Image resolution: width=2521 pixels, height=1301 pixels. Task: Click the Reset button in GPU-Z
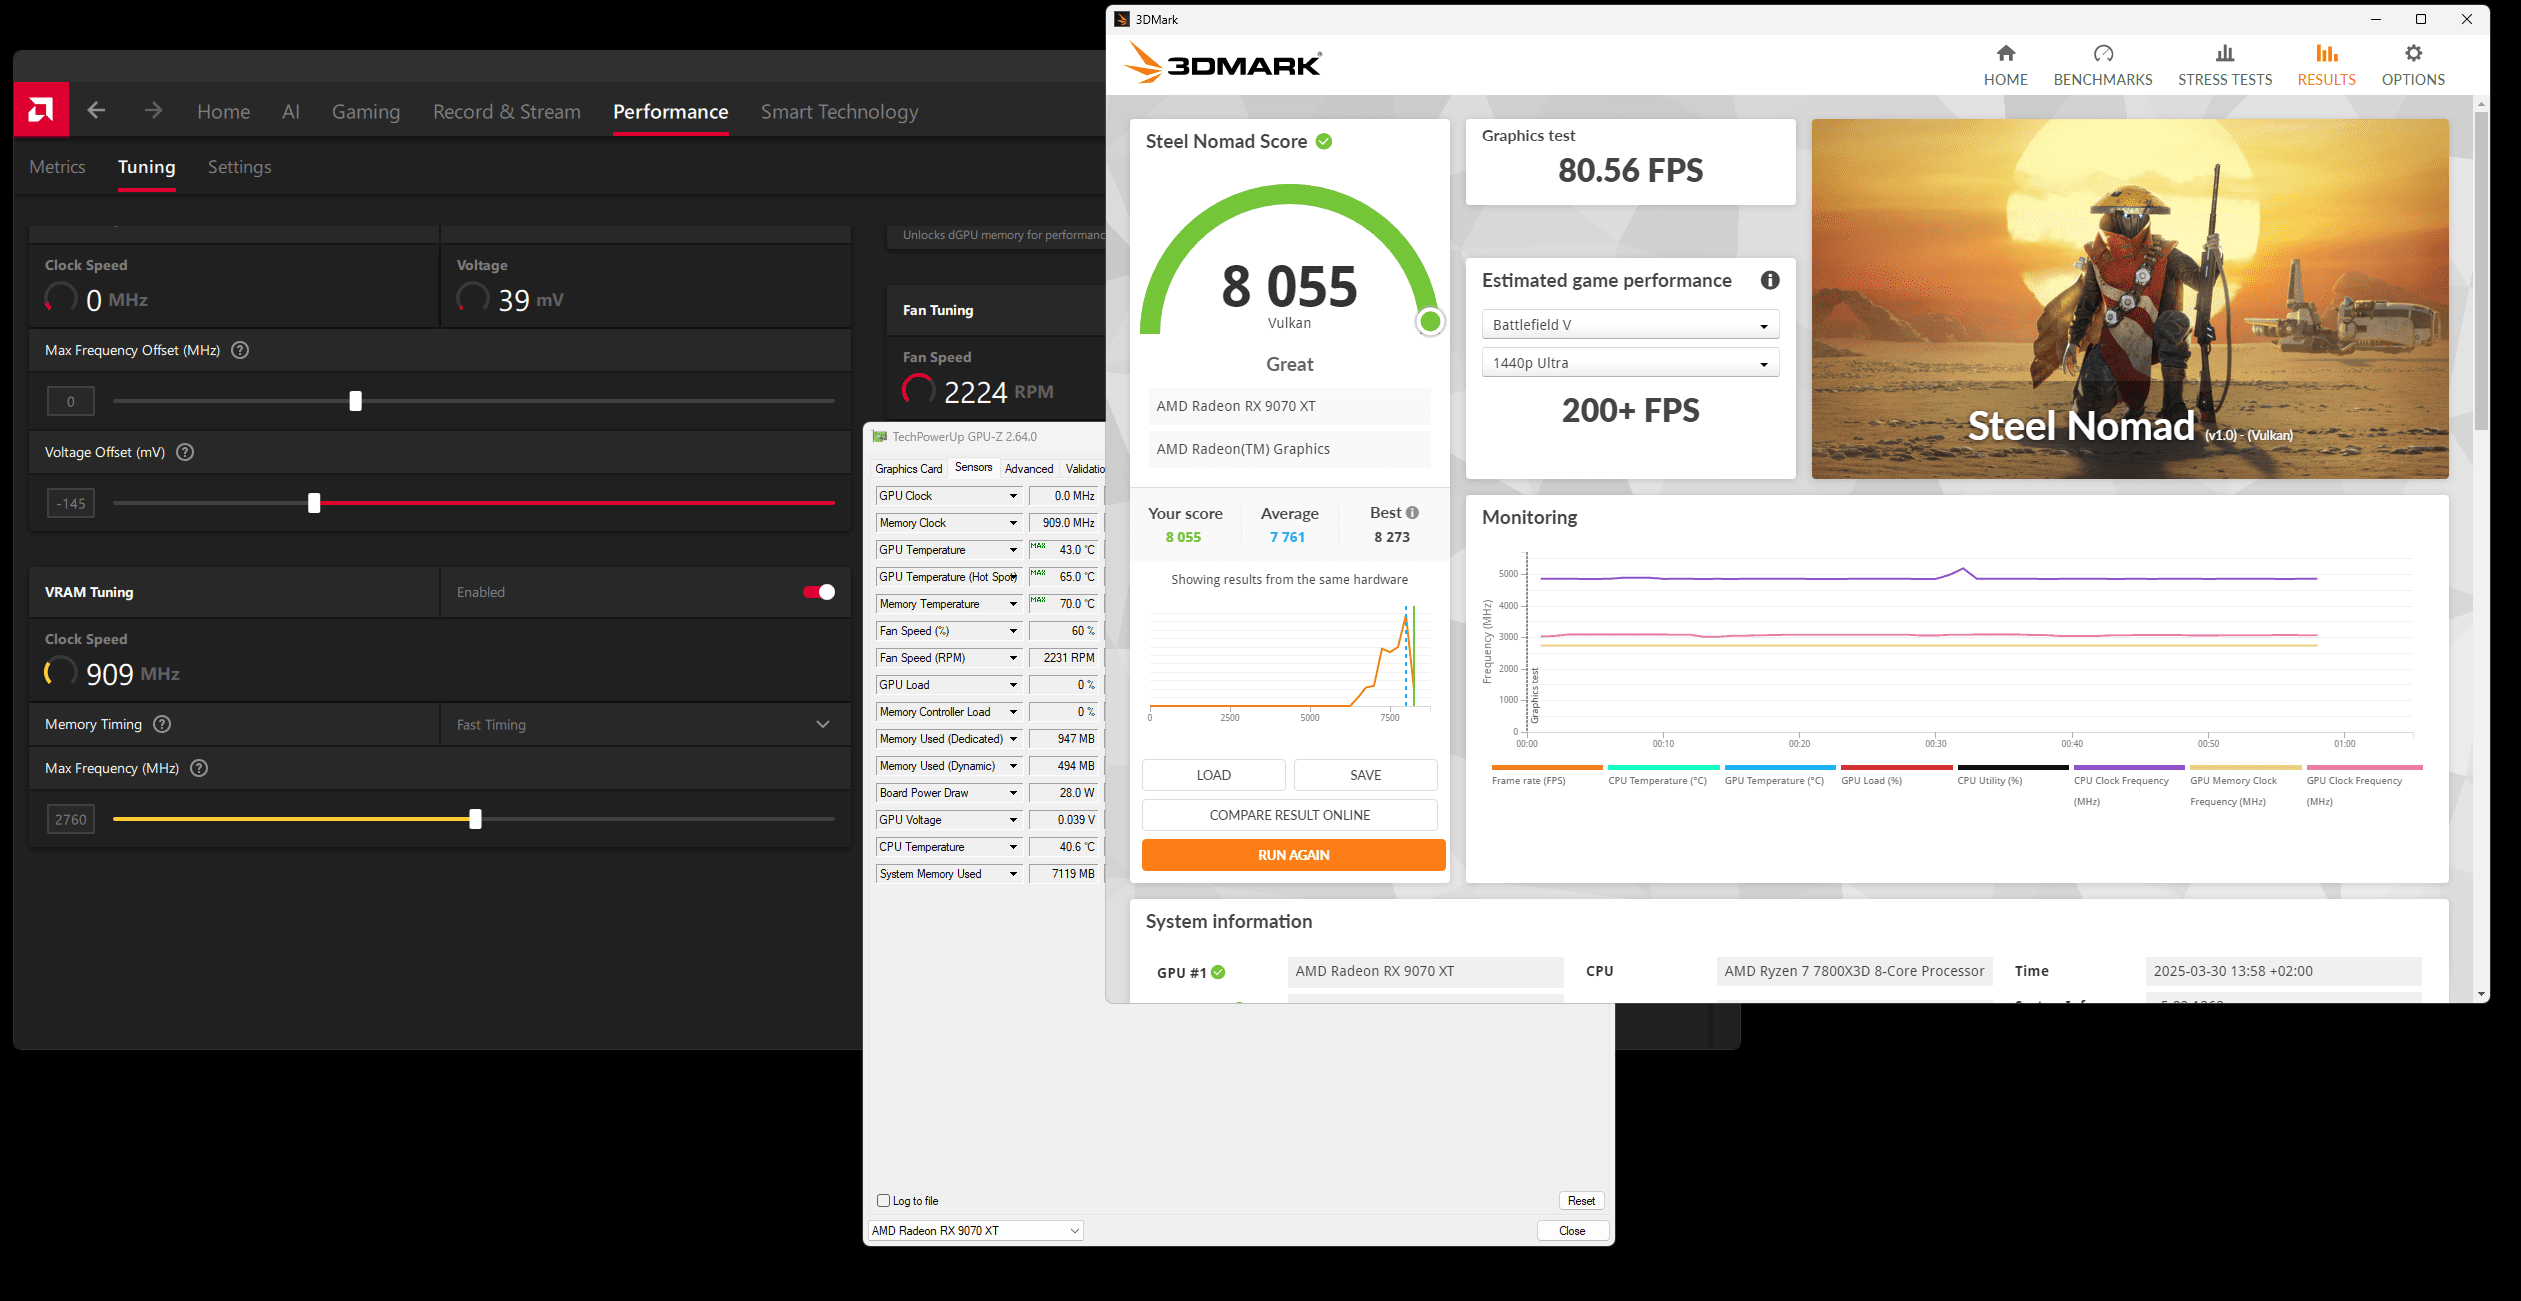pos(1581,1201)
